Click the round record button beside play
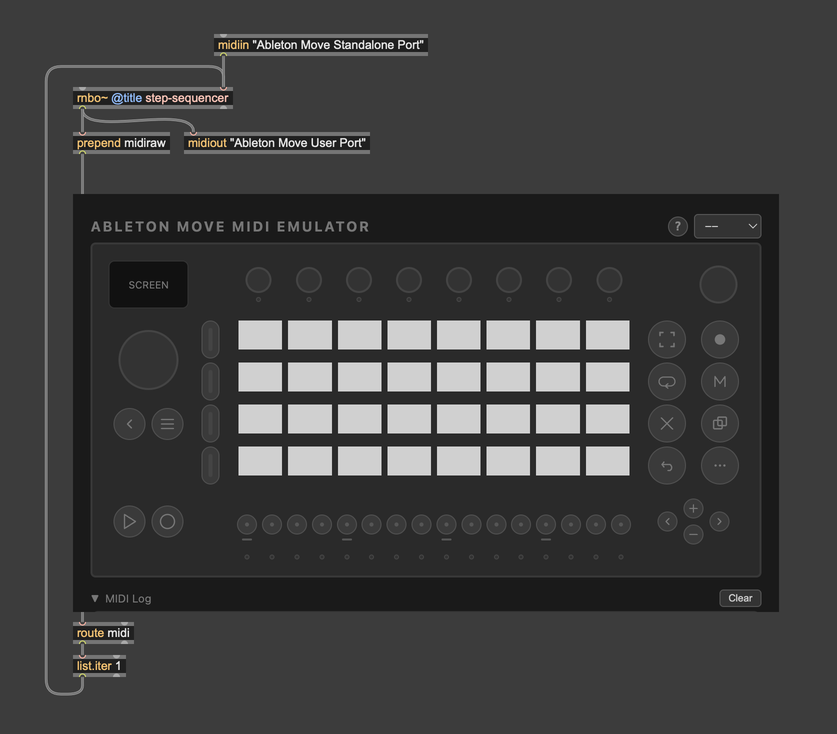Viewport: 837px width, 734px height. pos(167,521)
